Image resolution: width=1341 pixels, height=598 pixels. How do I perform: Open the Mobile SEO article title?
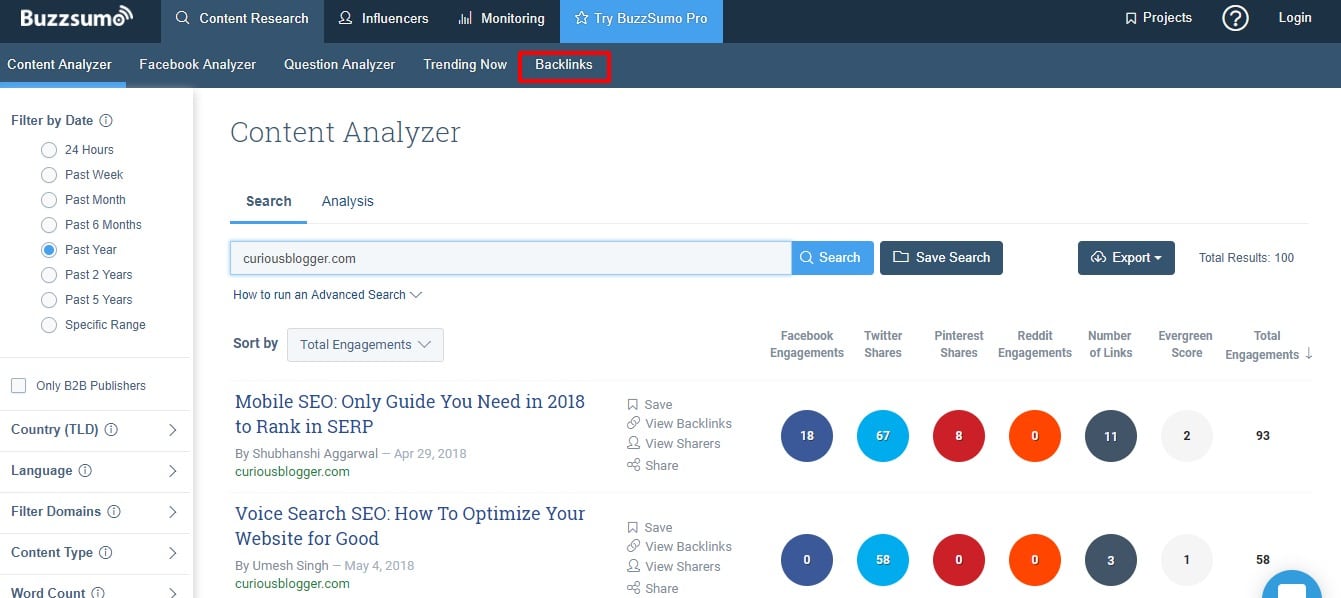pyautogui.click(x=410, y=414)
